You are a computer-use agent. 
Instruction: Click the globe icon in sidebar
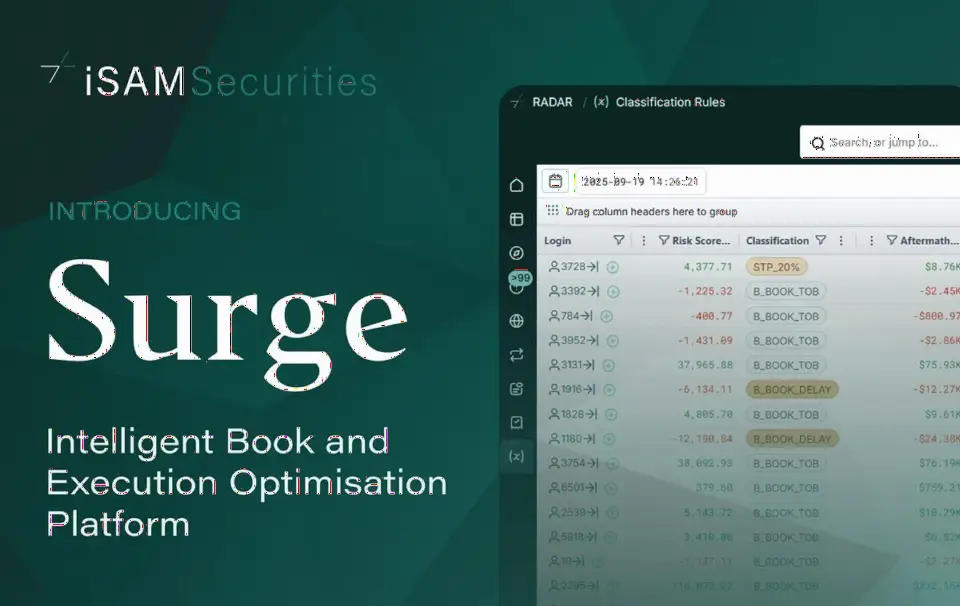(x=516, y=320)
